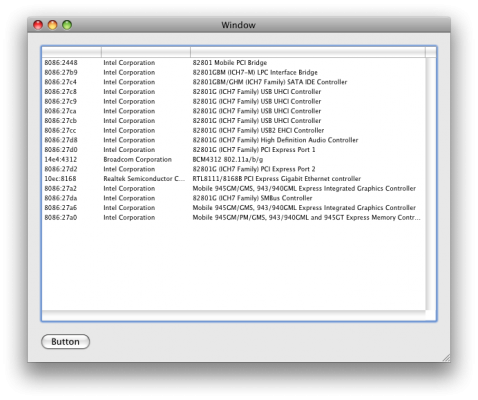Close the window with the red button

[38, 25]
